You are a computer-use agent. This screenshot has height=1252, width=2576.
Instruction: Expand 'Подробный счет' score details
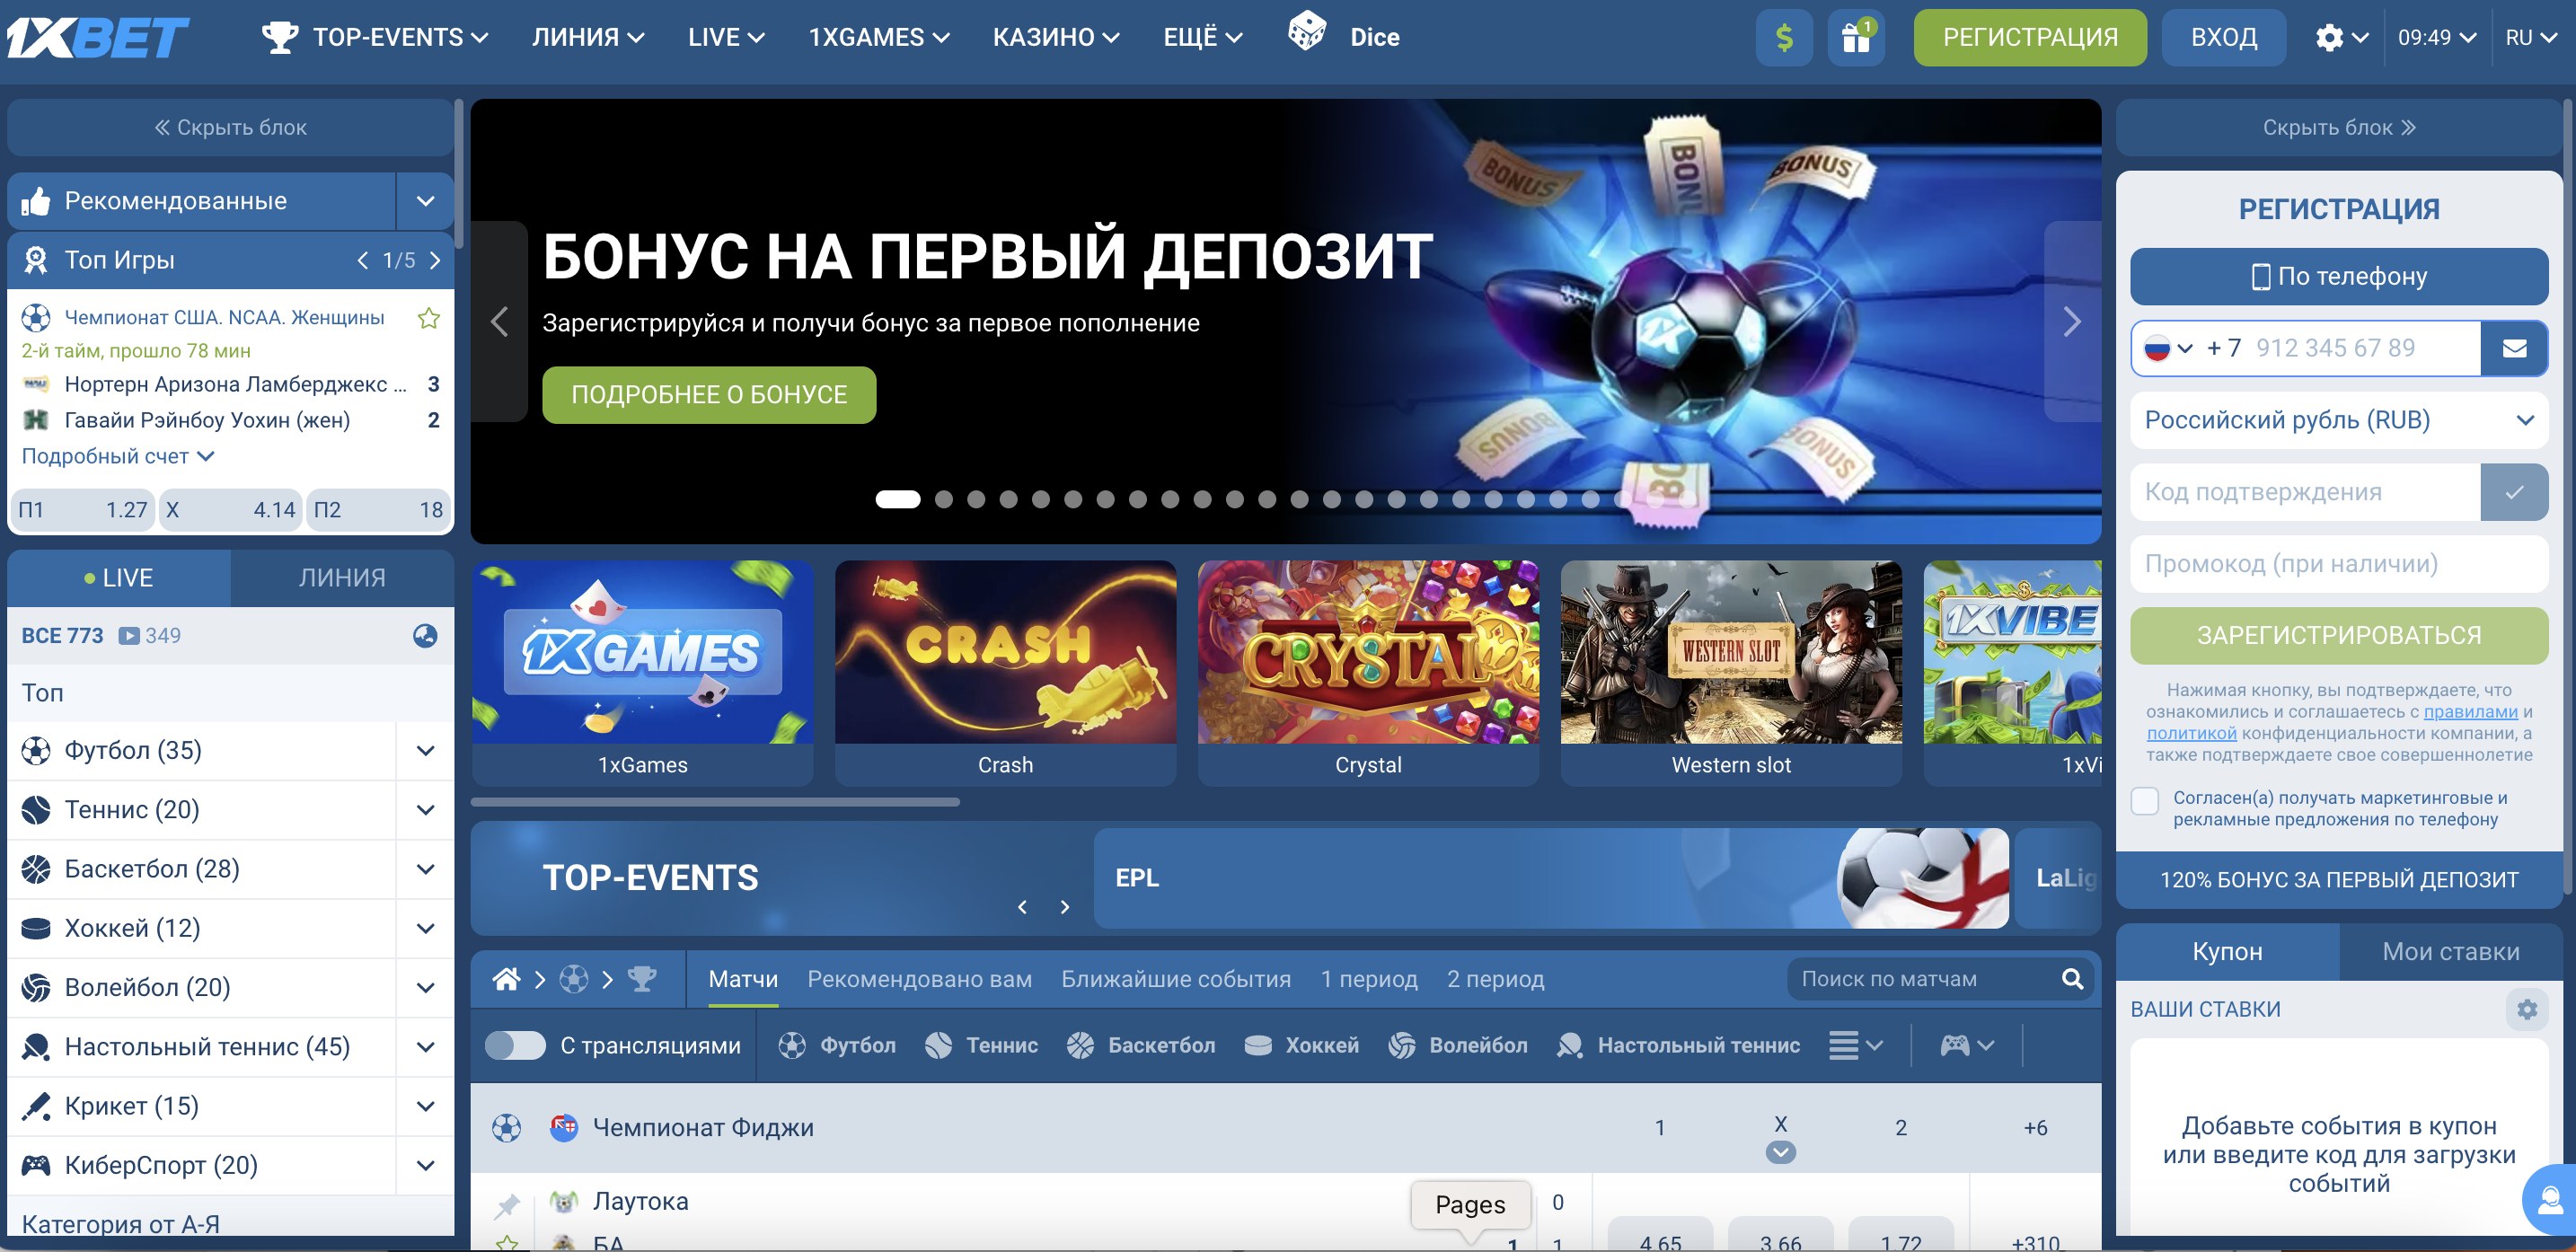[x=118, y=456]
